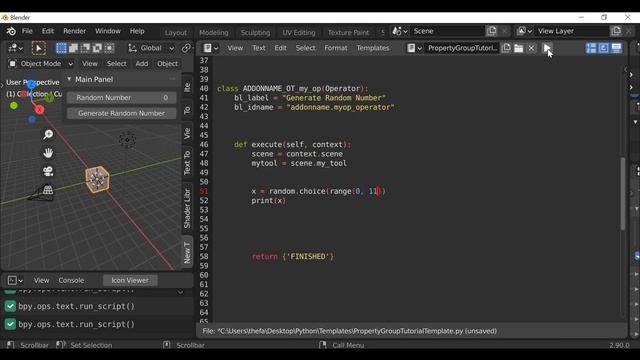Unlink the PropertyGroupTutorial text file

click(x=531, y=48)
